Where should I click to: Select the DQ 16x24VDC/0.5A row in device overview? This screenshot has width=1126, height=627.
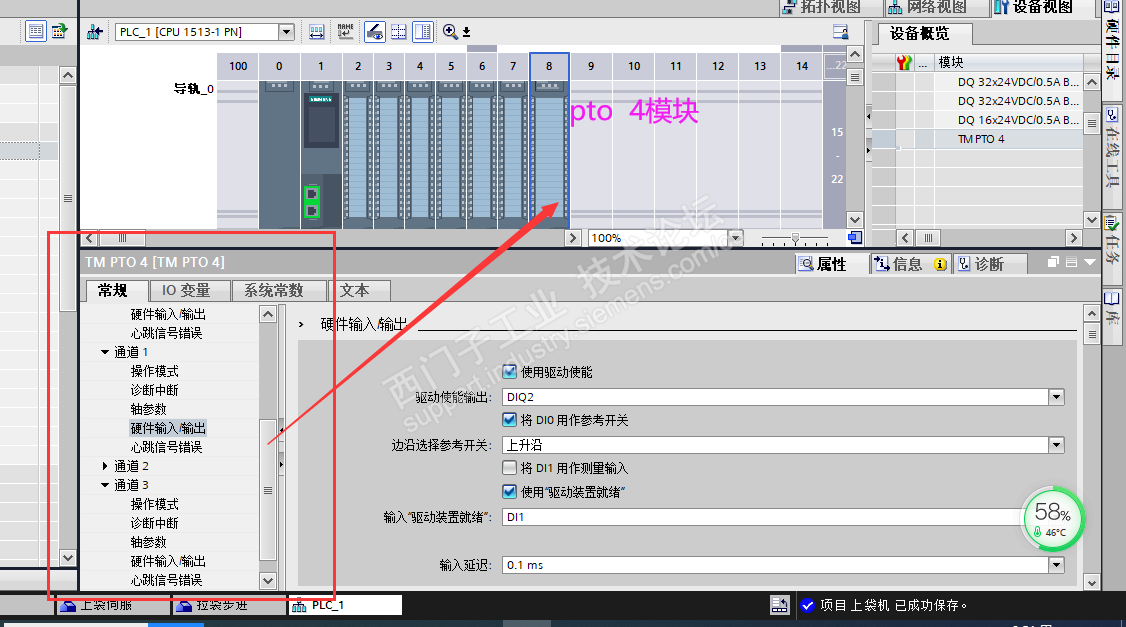tap(977, 120)
